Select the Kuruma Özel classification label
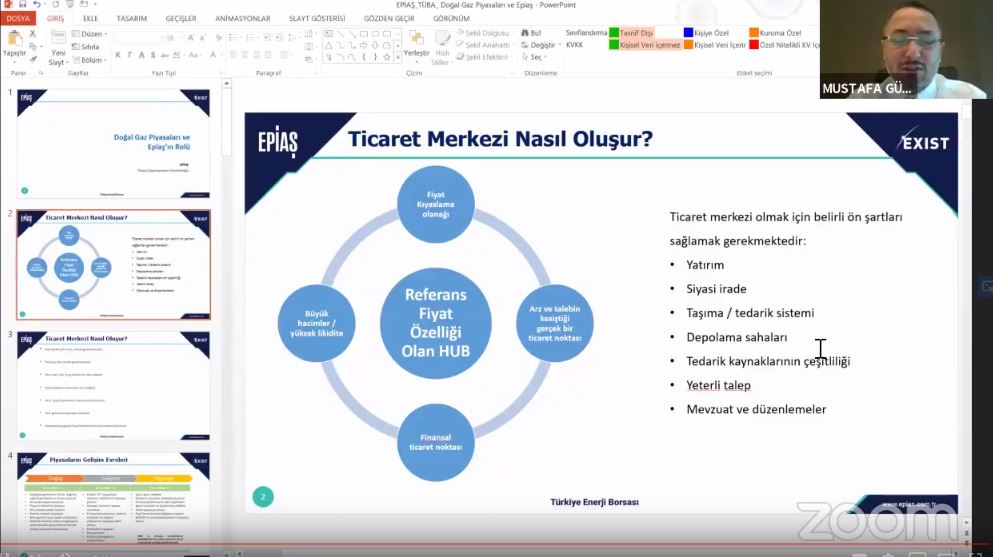Viewport: 993px width, 557px height. coord(775,33)
